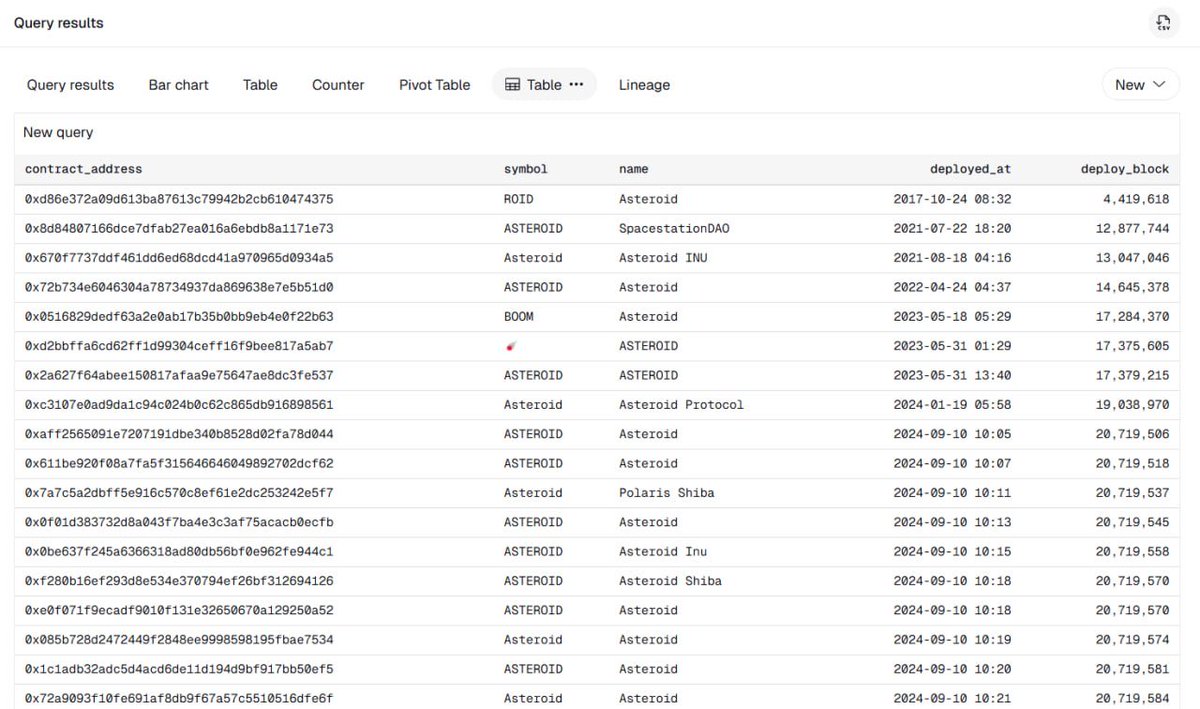Click the deployed_at value 2024-09-10 10:11
The width and height of the screenshot is (1200, 709).
952,493
